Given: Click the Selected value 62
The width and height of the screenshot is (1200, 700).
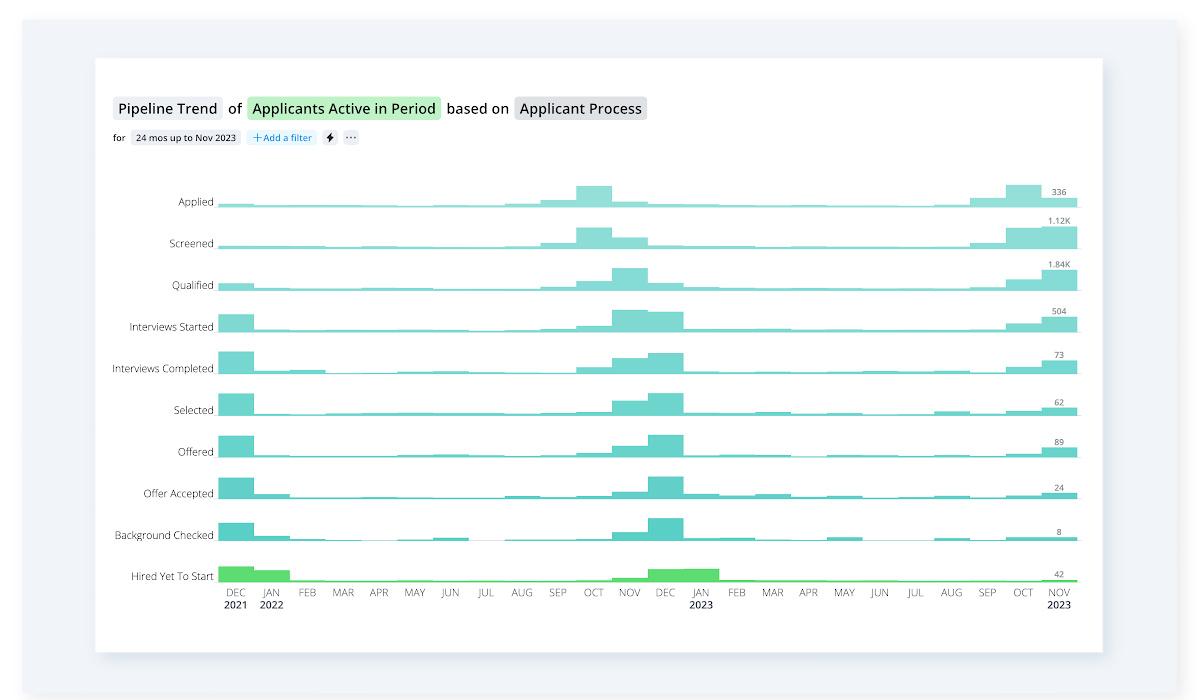Looking at the screenshot, I should click(x=1059, y=402).
